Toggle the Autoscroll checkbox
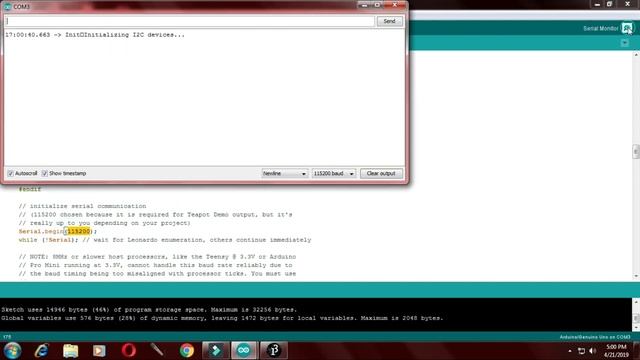640x360 pixels. coord(11,173)
